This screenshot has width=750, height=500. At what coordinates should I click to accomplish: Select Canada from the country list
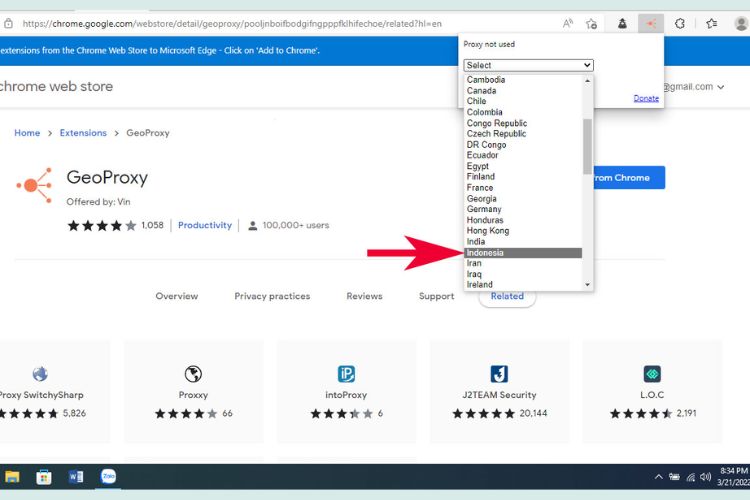point(523,90)
